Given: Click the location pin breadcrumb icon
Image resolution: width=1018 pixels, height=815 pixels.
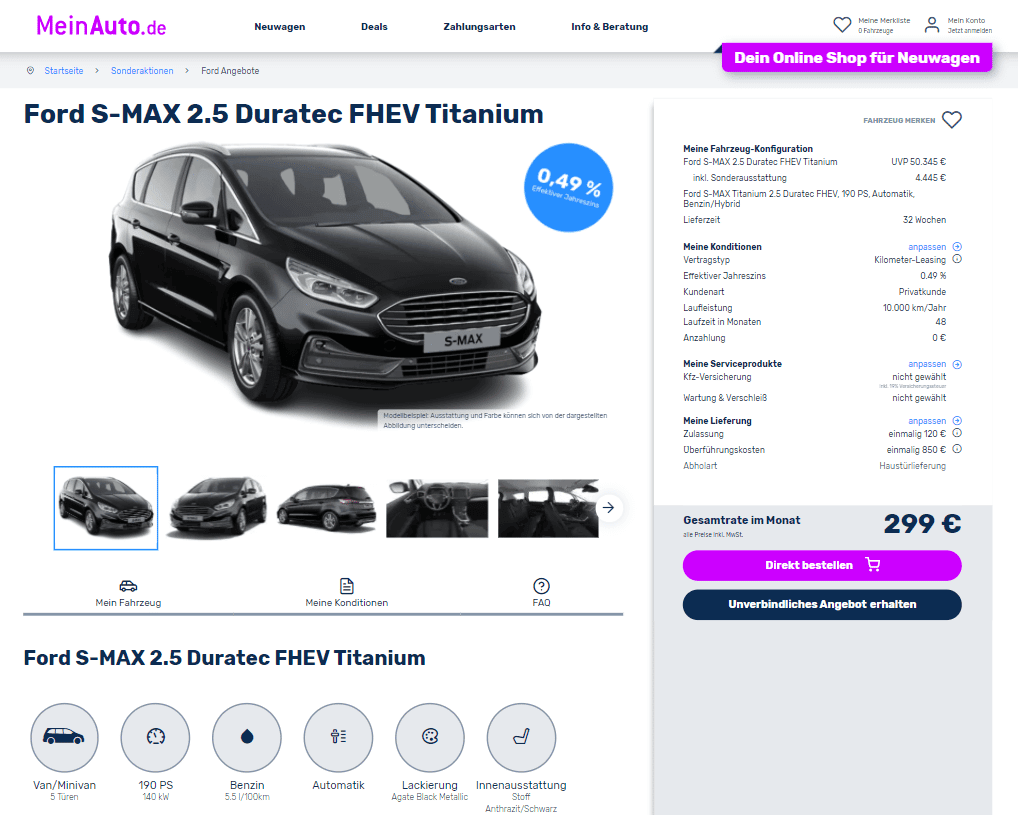Looking at the screenshot, I should (31, 70).
